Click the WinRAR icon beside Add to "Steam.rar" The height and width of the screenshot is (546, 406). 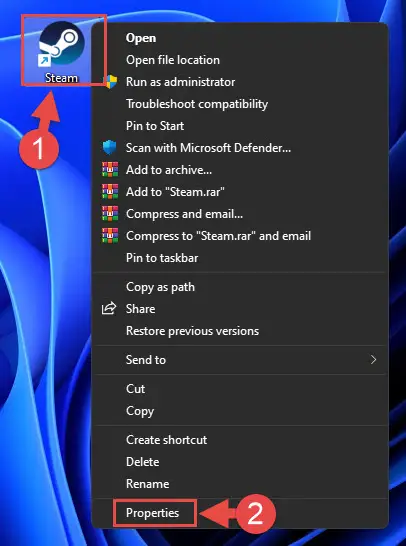click(x=110, y=192)
